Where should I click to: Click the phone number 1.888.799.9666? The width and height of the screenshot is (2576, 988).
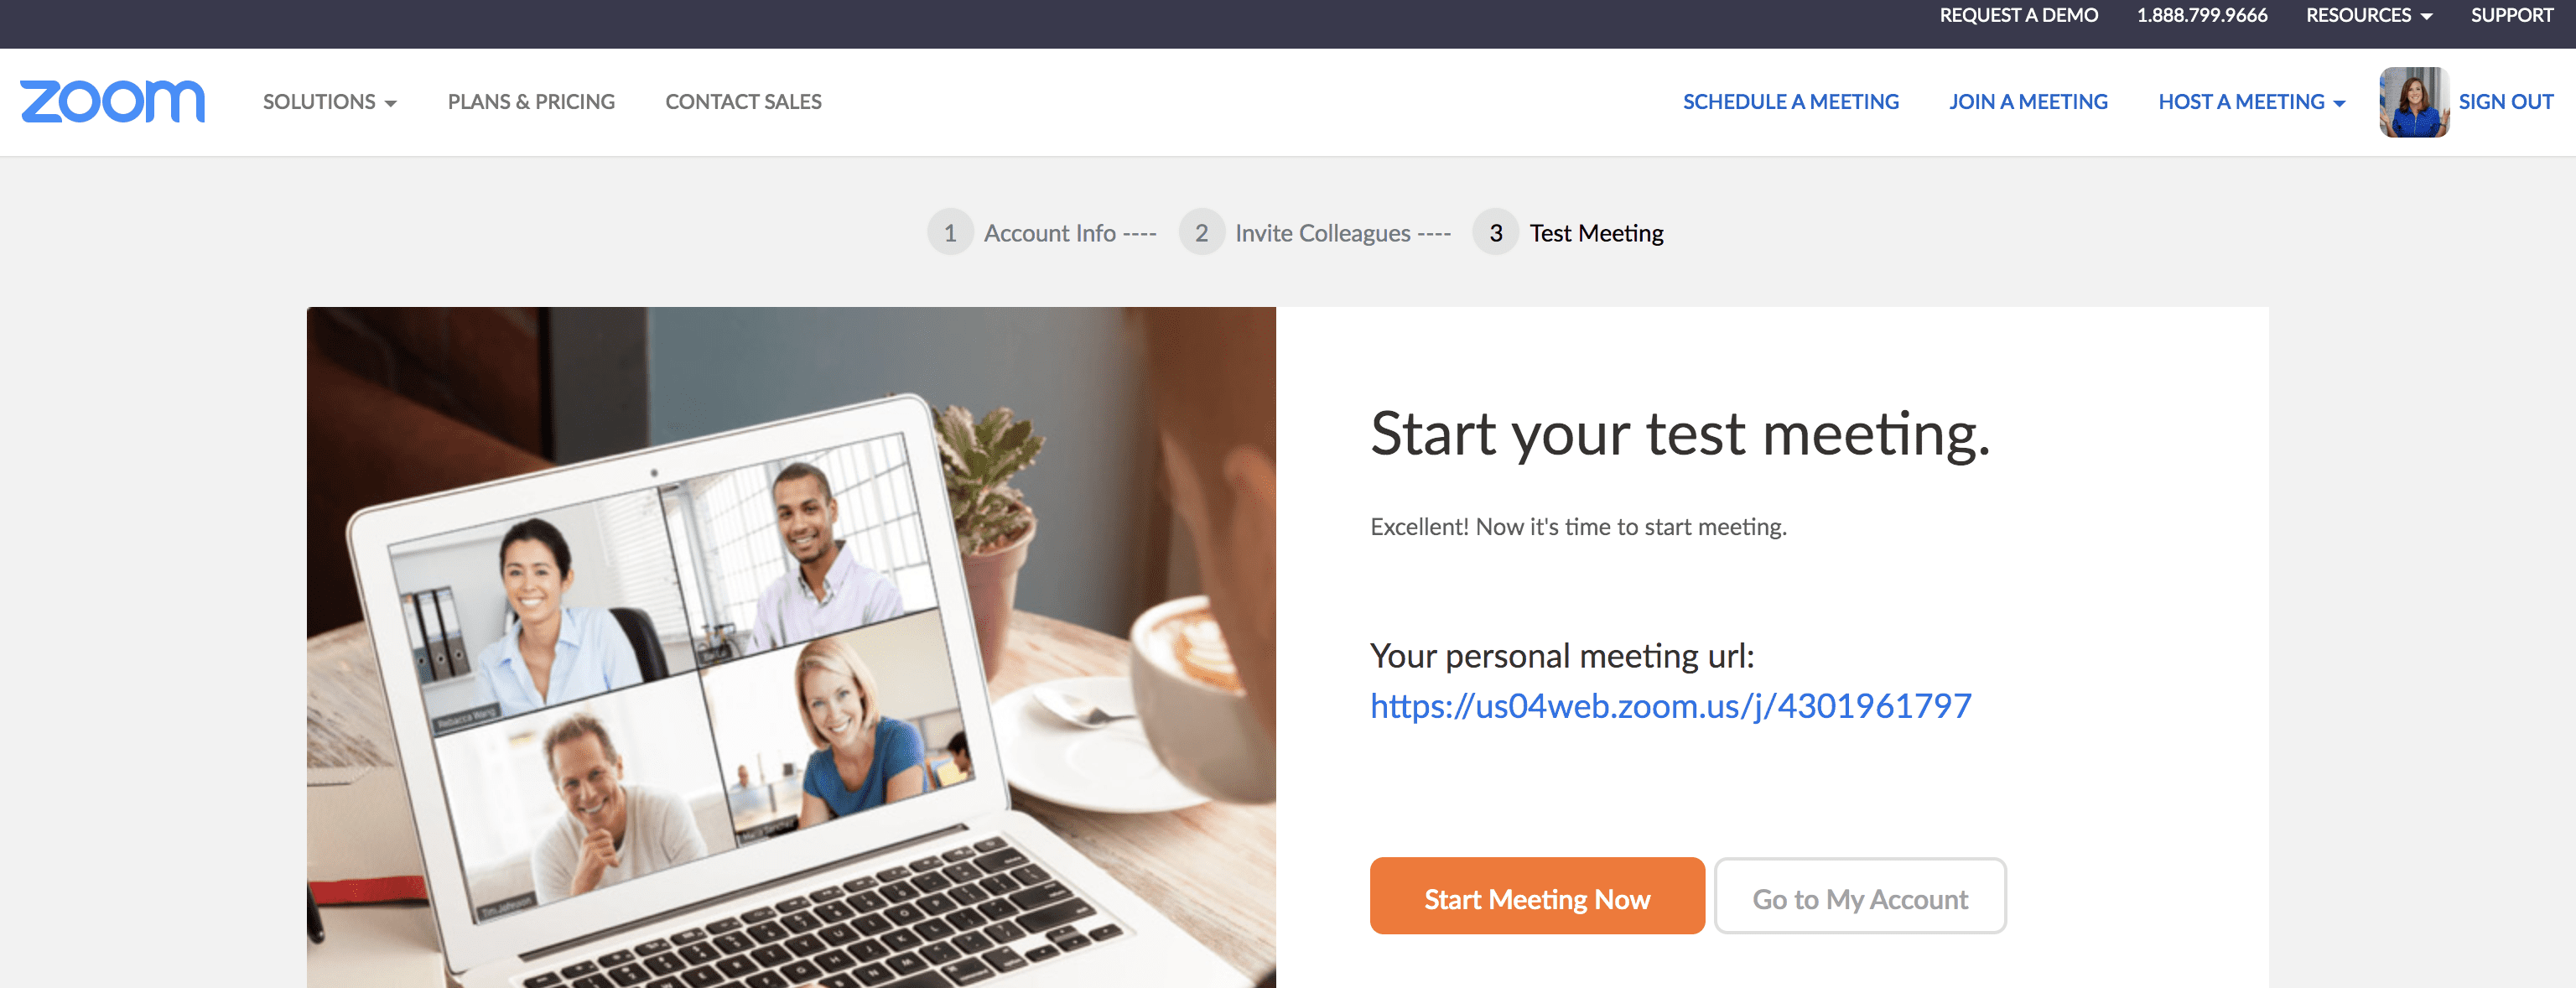coord(2202,15)
